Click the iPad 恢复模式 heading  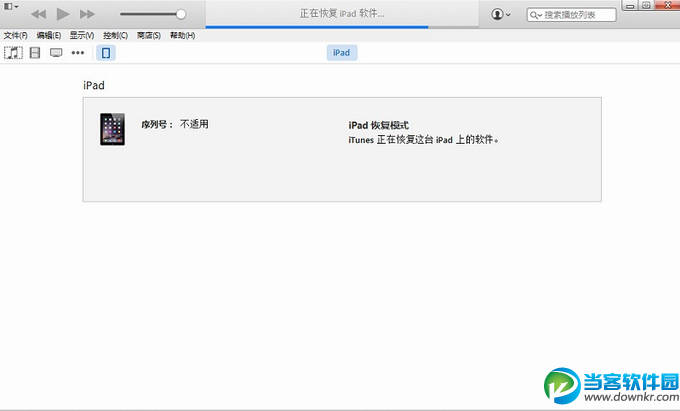pos(379,125)
